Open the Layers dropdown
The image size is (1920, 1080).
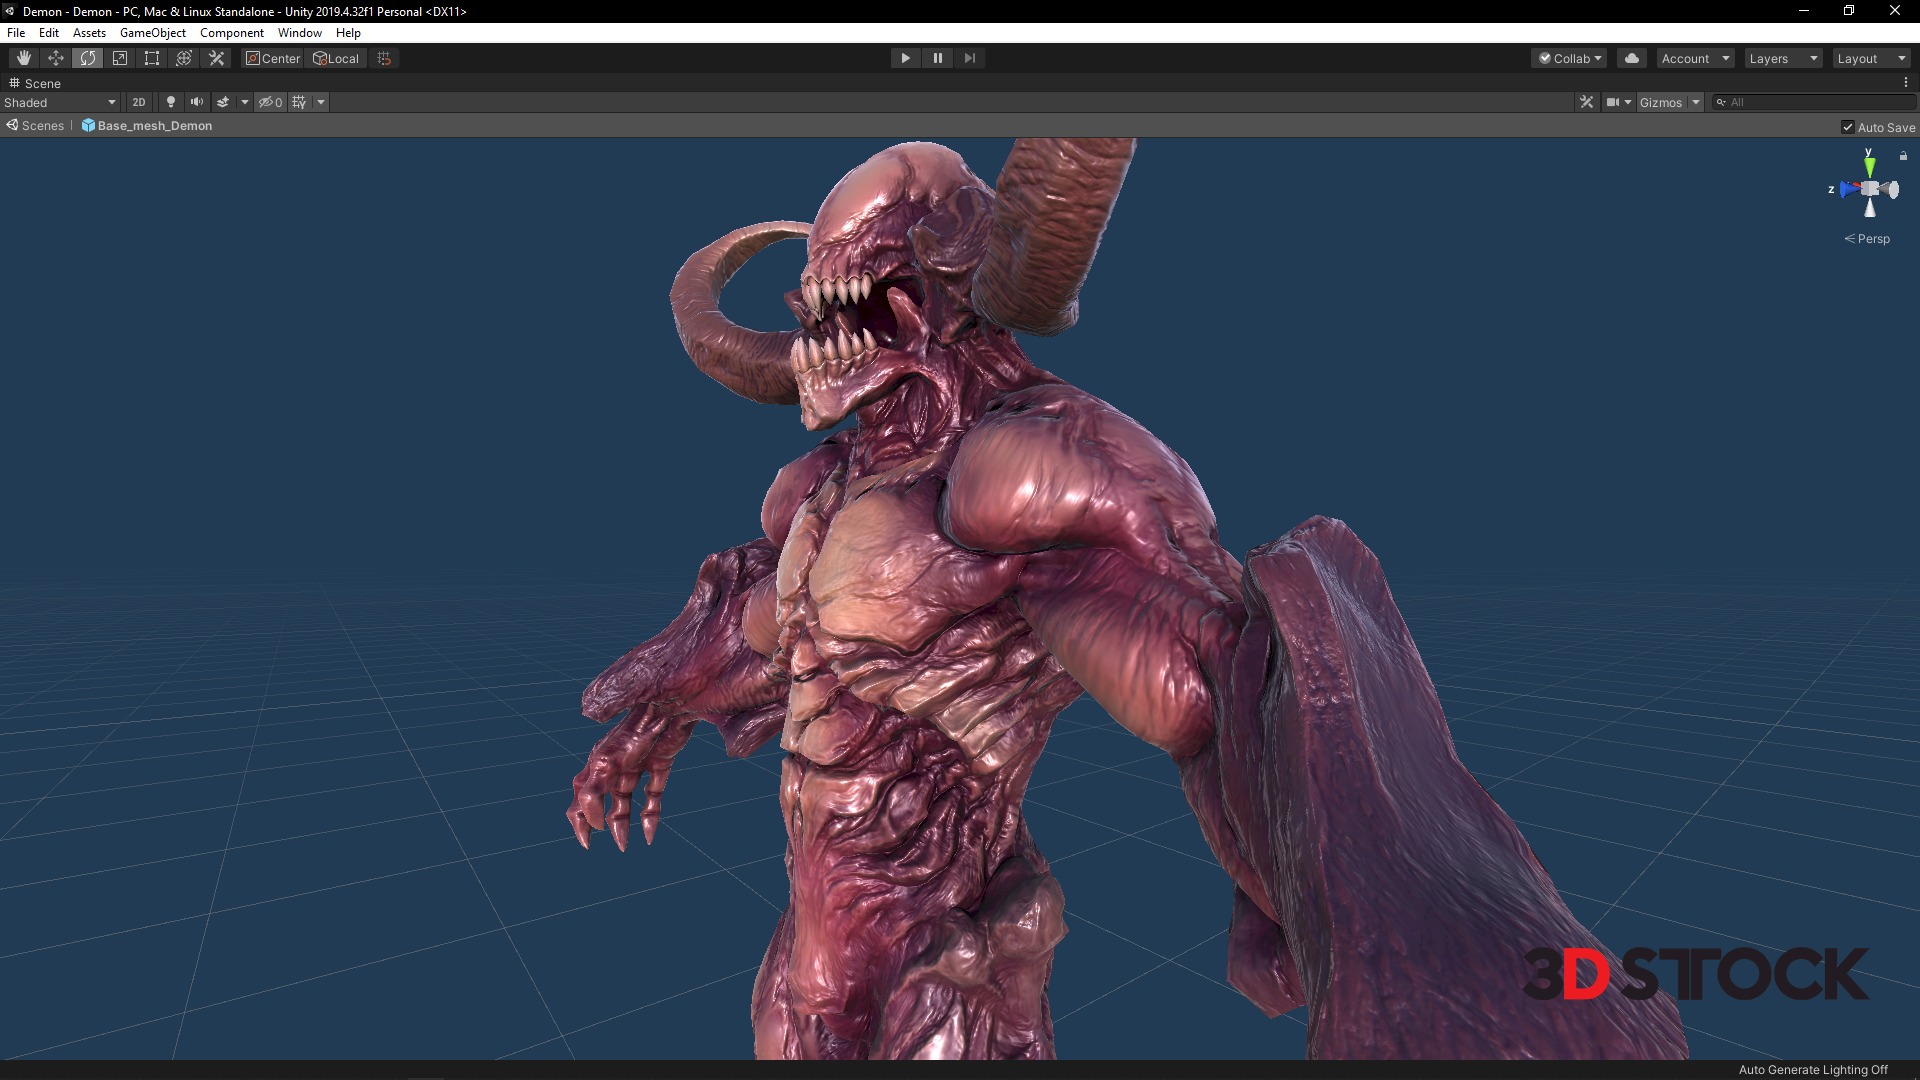pyautogui.click(x=1782, y=58)
